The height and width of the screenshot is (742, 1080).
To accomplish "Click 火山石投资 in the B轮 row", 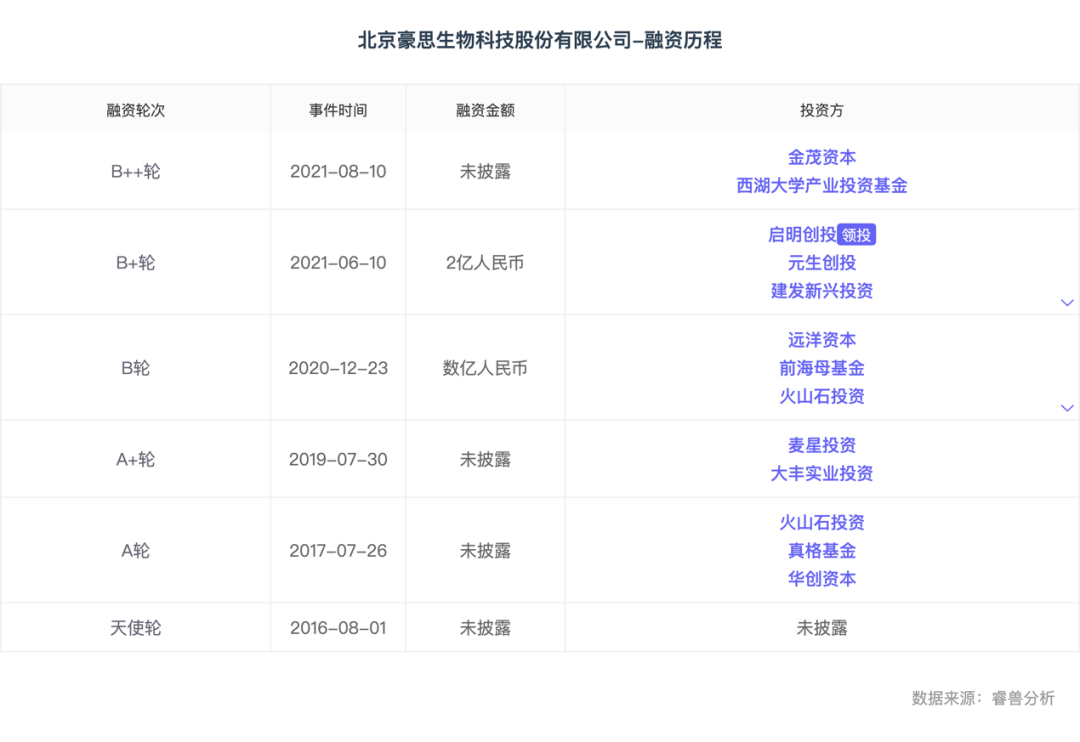I will click(x=822, y=396).
